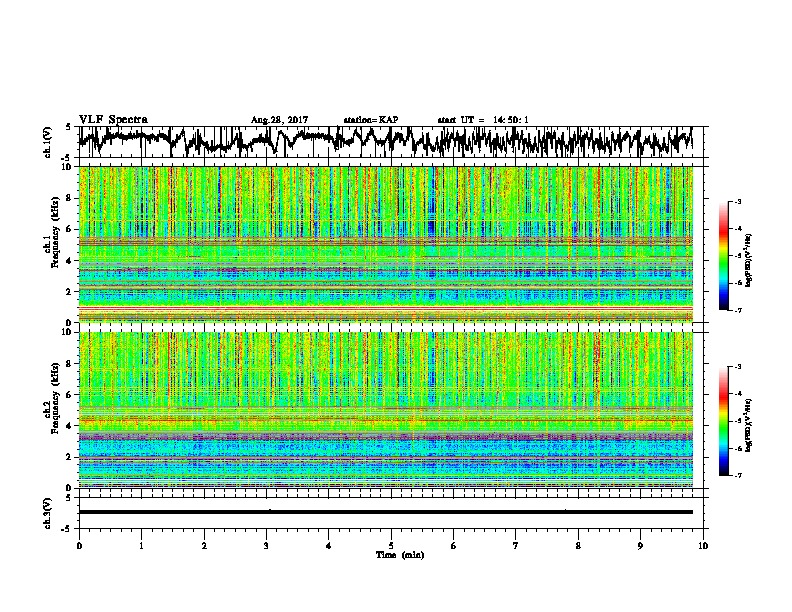This screenshot has width=792, height=612.
Task: Click the ch.2 color scale bar
Action: coord(723,421)
